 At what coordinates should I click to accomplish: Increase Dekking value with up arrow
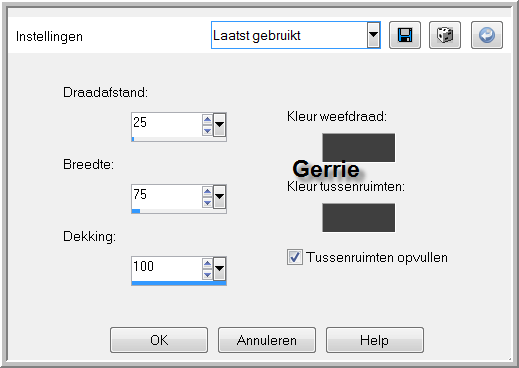coord(207,264)
